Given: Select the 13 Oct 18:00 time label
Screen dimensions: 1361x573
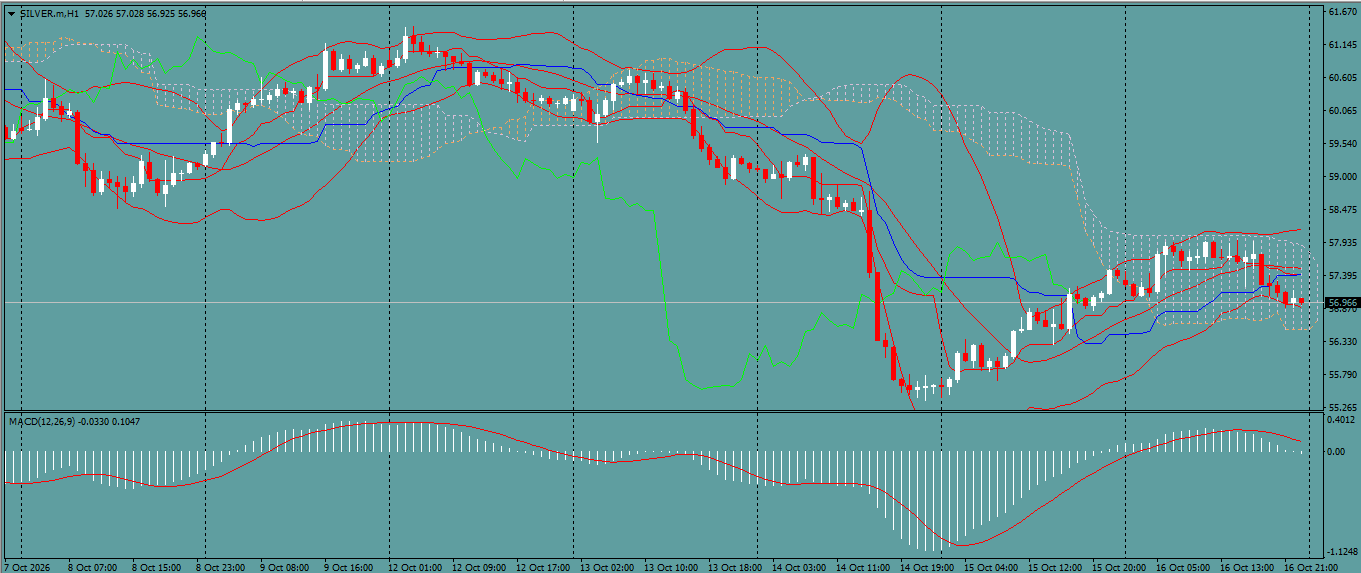Looking at the screenshot, I should click(736, 567).
